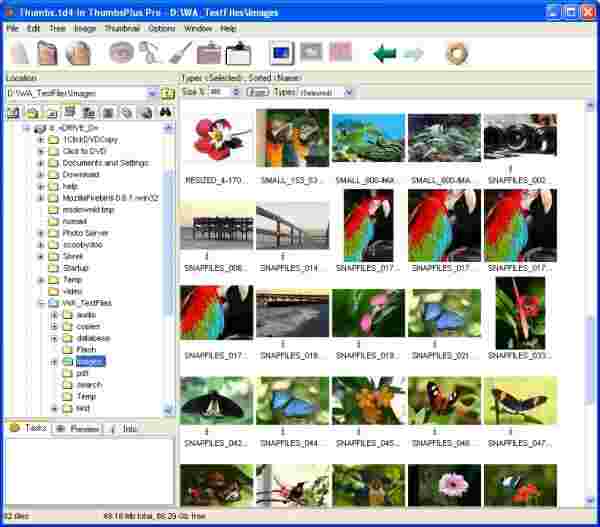The height and width of the screenshot is (527, 600).
Task: Collapse the DRIVE_D root node
Action: [x=26, y=128]
